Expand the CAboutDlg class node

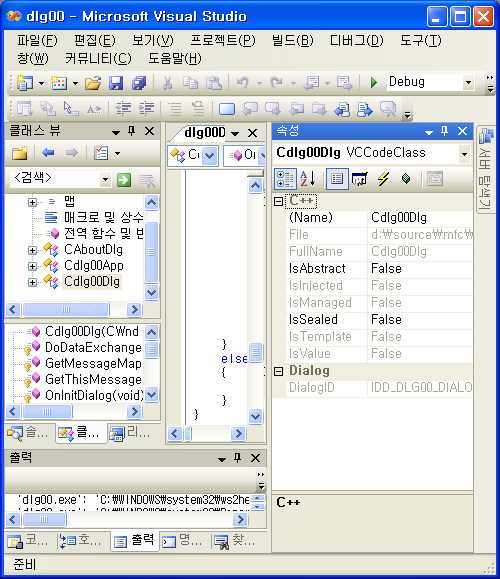pos(32,250)
